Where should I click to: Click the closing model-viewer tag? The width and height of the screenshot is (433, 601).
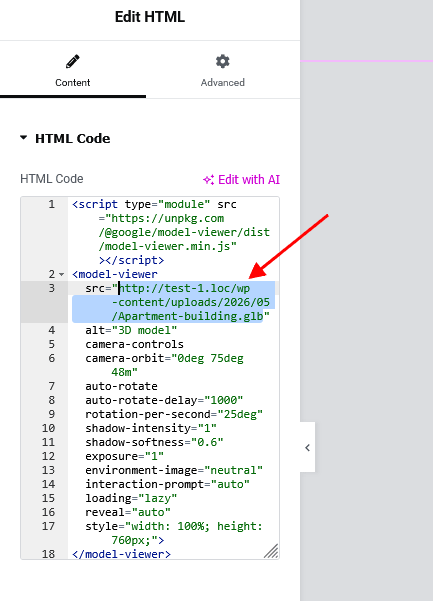click(x=121, y=554)
